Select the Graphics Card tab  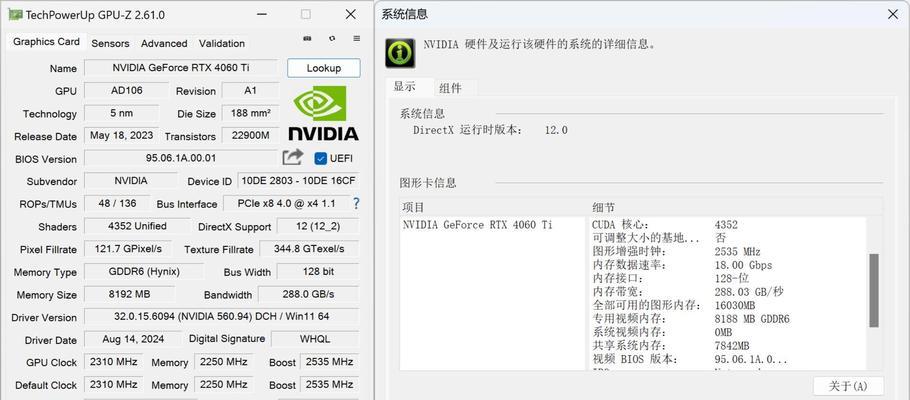click(x=46, y=42)
